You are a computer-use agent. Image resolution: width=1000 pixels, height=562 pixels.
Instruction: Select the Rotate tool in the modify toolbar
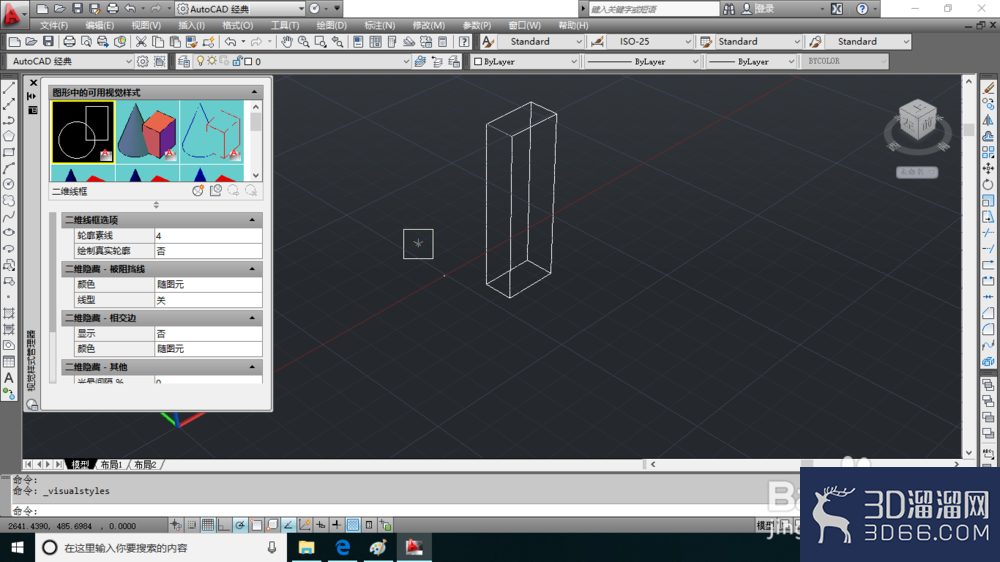coord(989,184)
